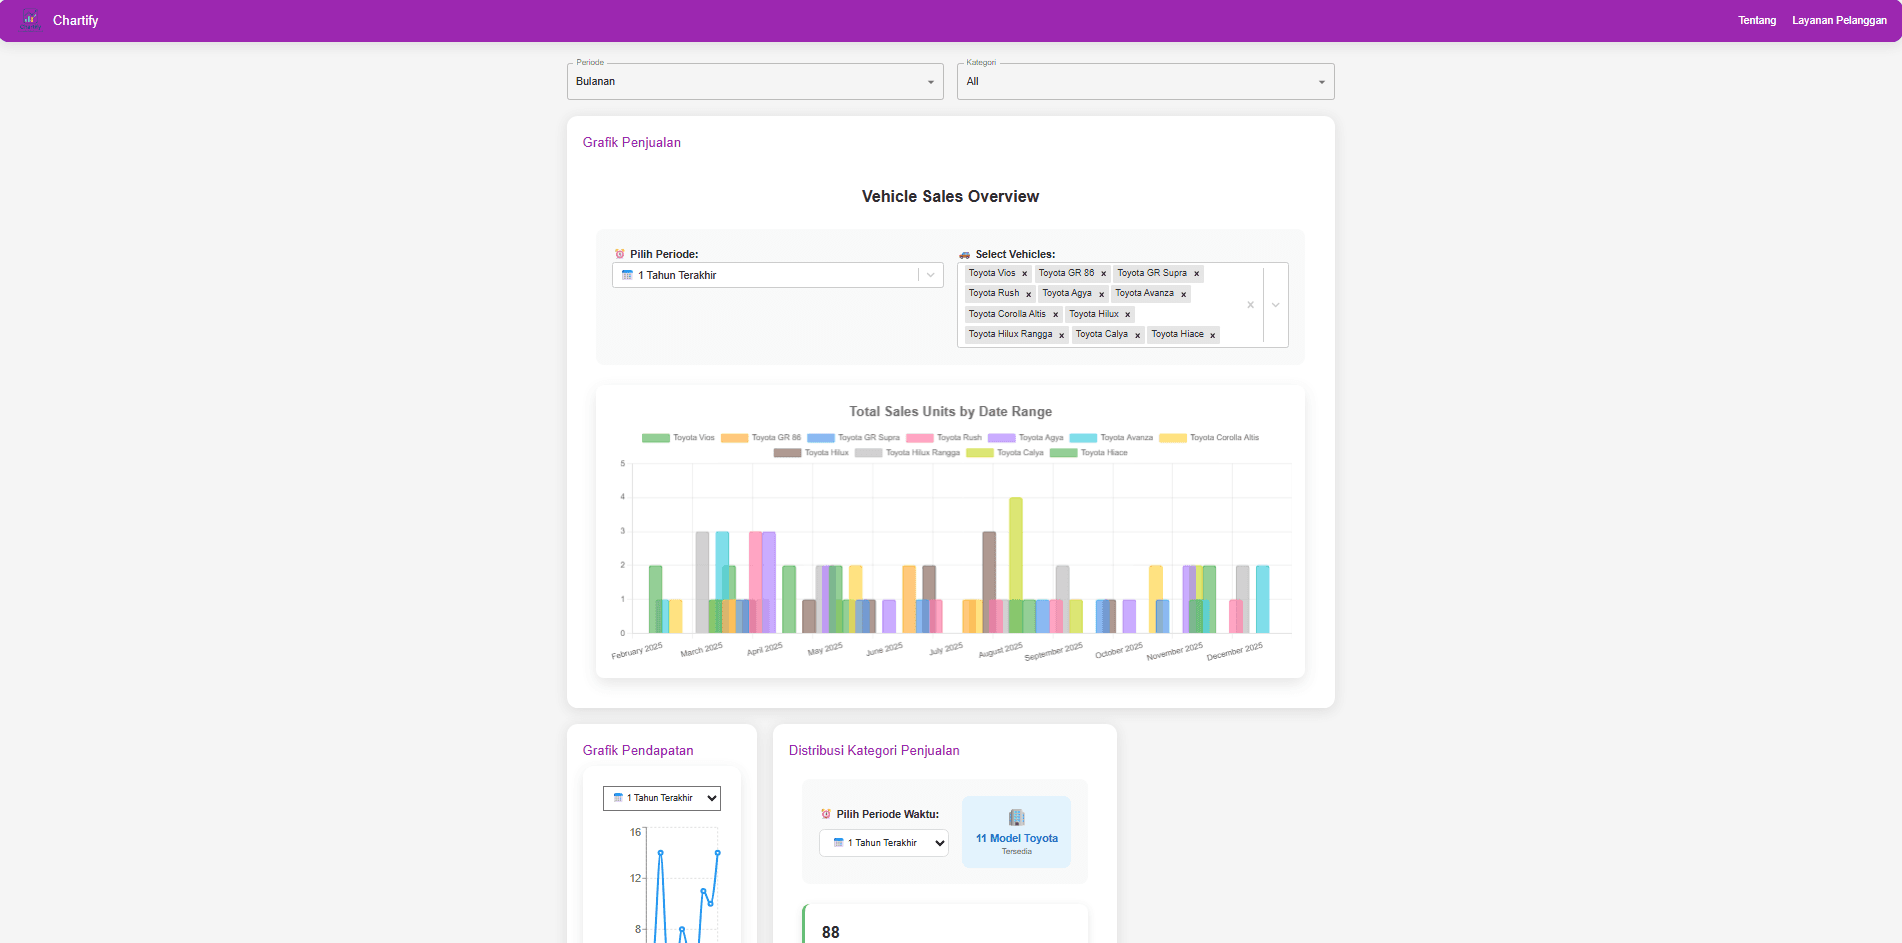This screenshot has width=1902, height=943.
Task: Open the Kategori dropdown showing All
Action: [x=1145, y=82]
